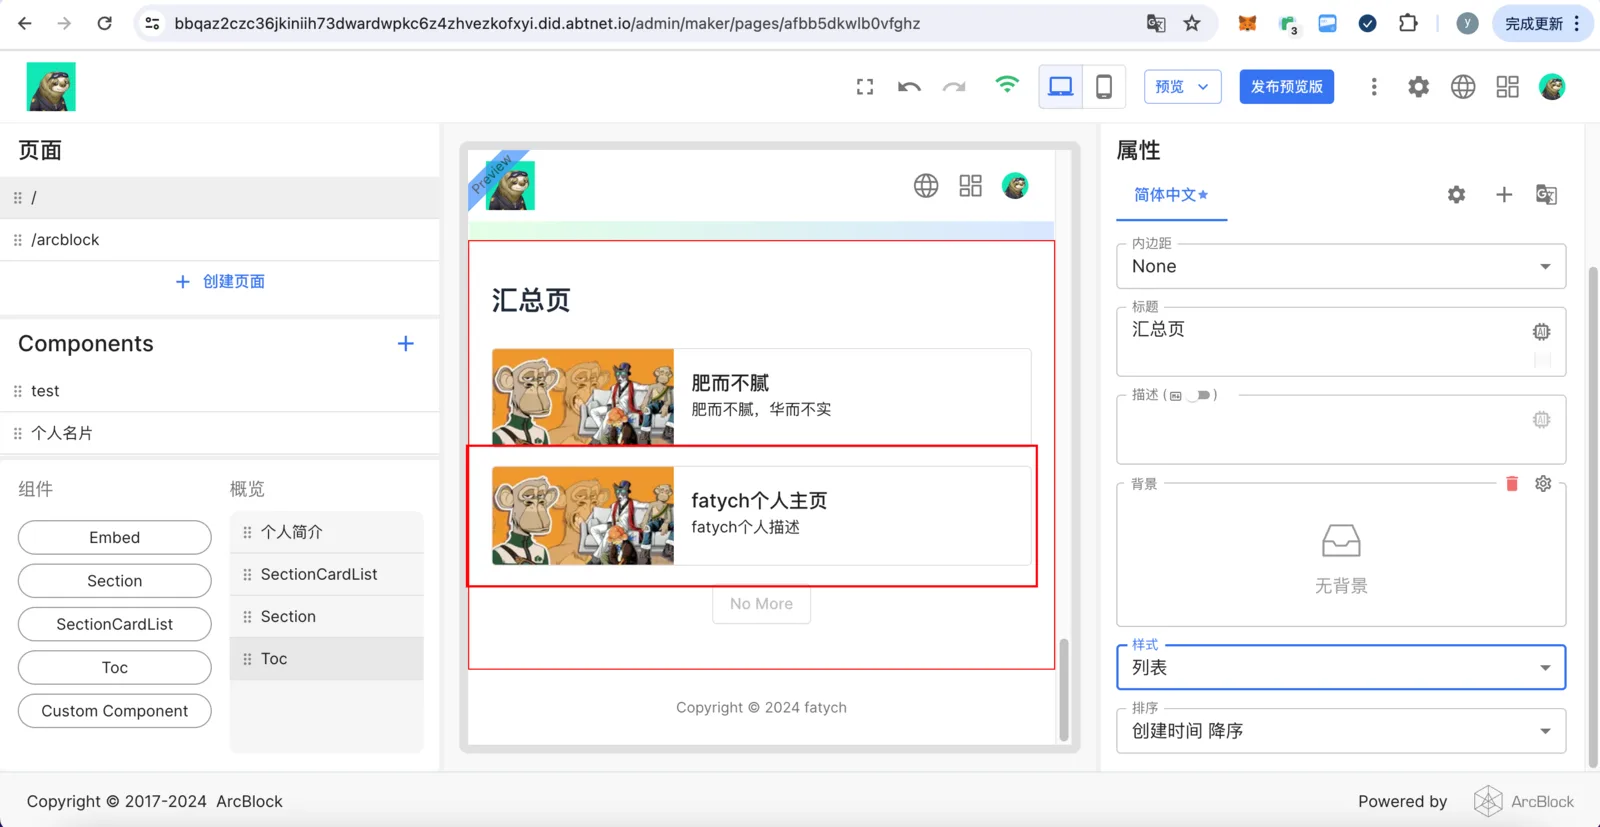Open the apps grid in top toolbar
Viewport: 1600px width, 827px height.
[x=1508, y=87]
